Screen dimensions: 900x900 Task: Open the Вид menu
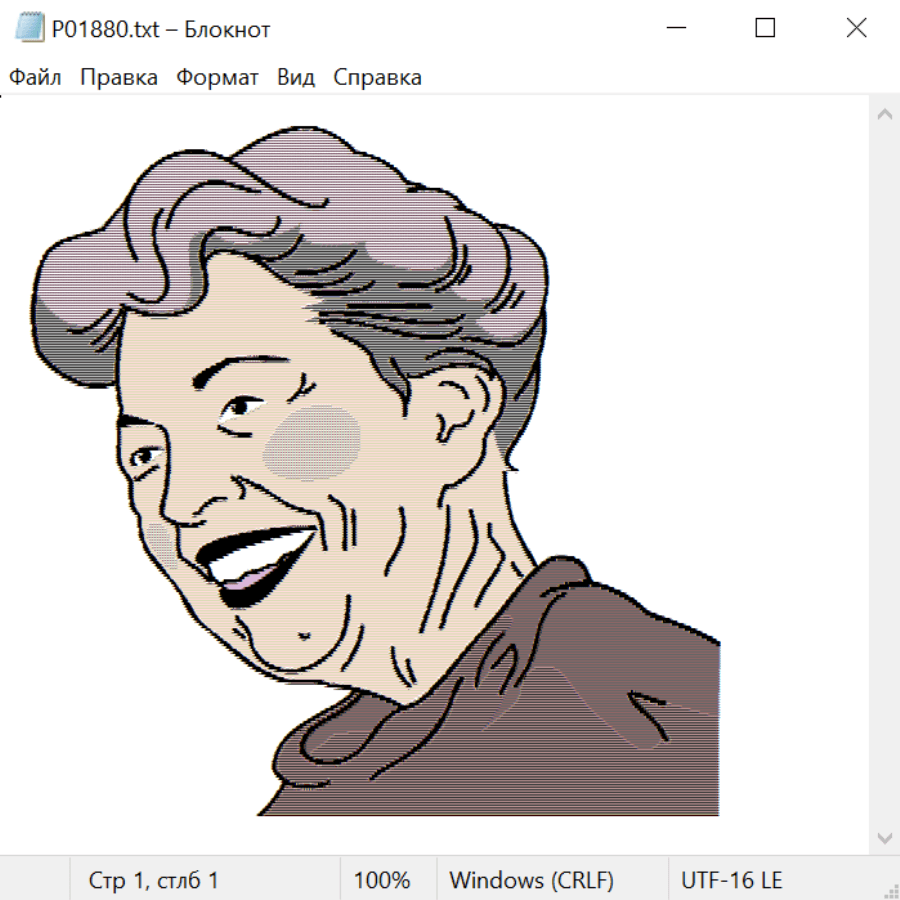296,78
